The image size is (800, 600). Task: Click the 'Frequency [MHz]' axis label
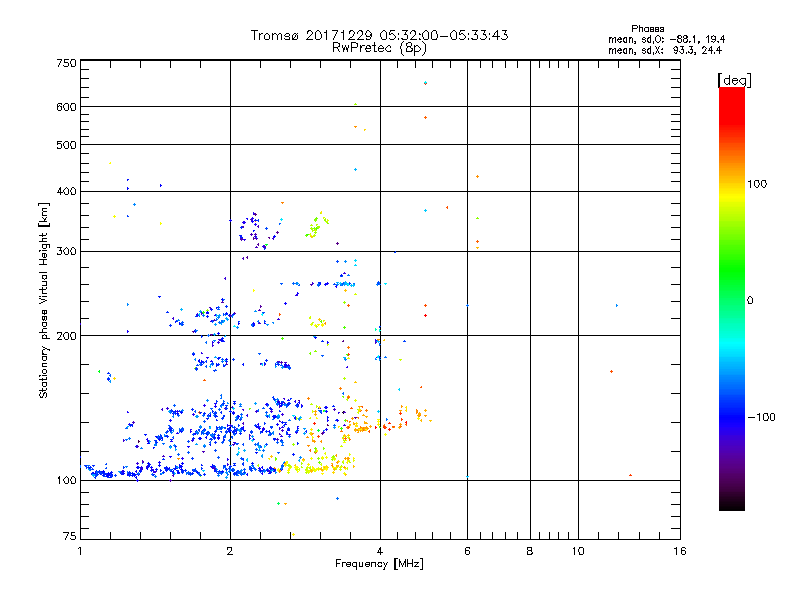pos(379,564)
